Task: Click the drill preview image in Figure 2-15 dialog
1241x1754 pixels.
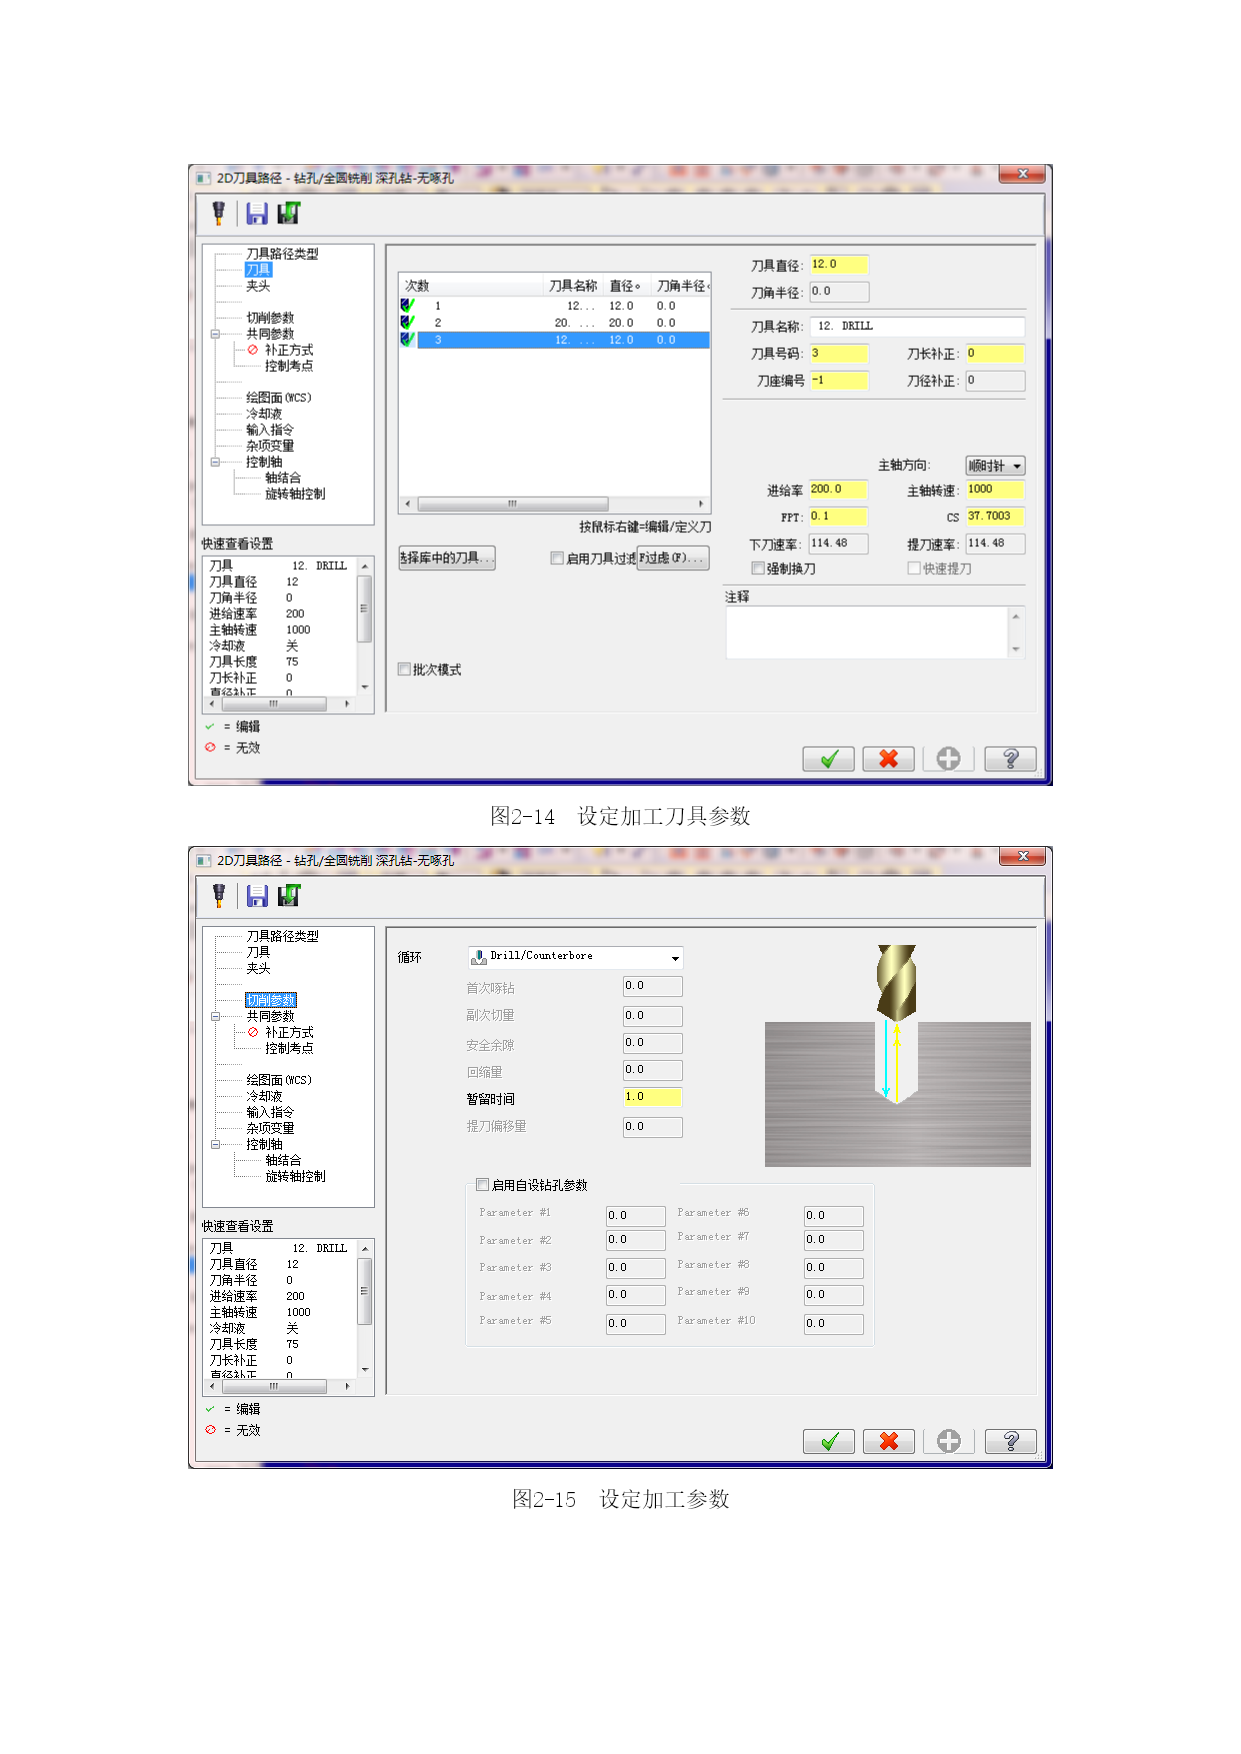Action: click(x=898, y=1056)
